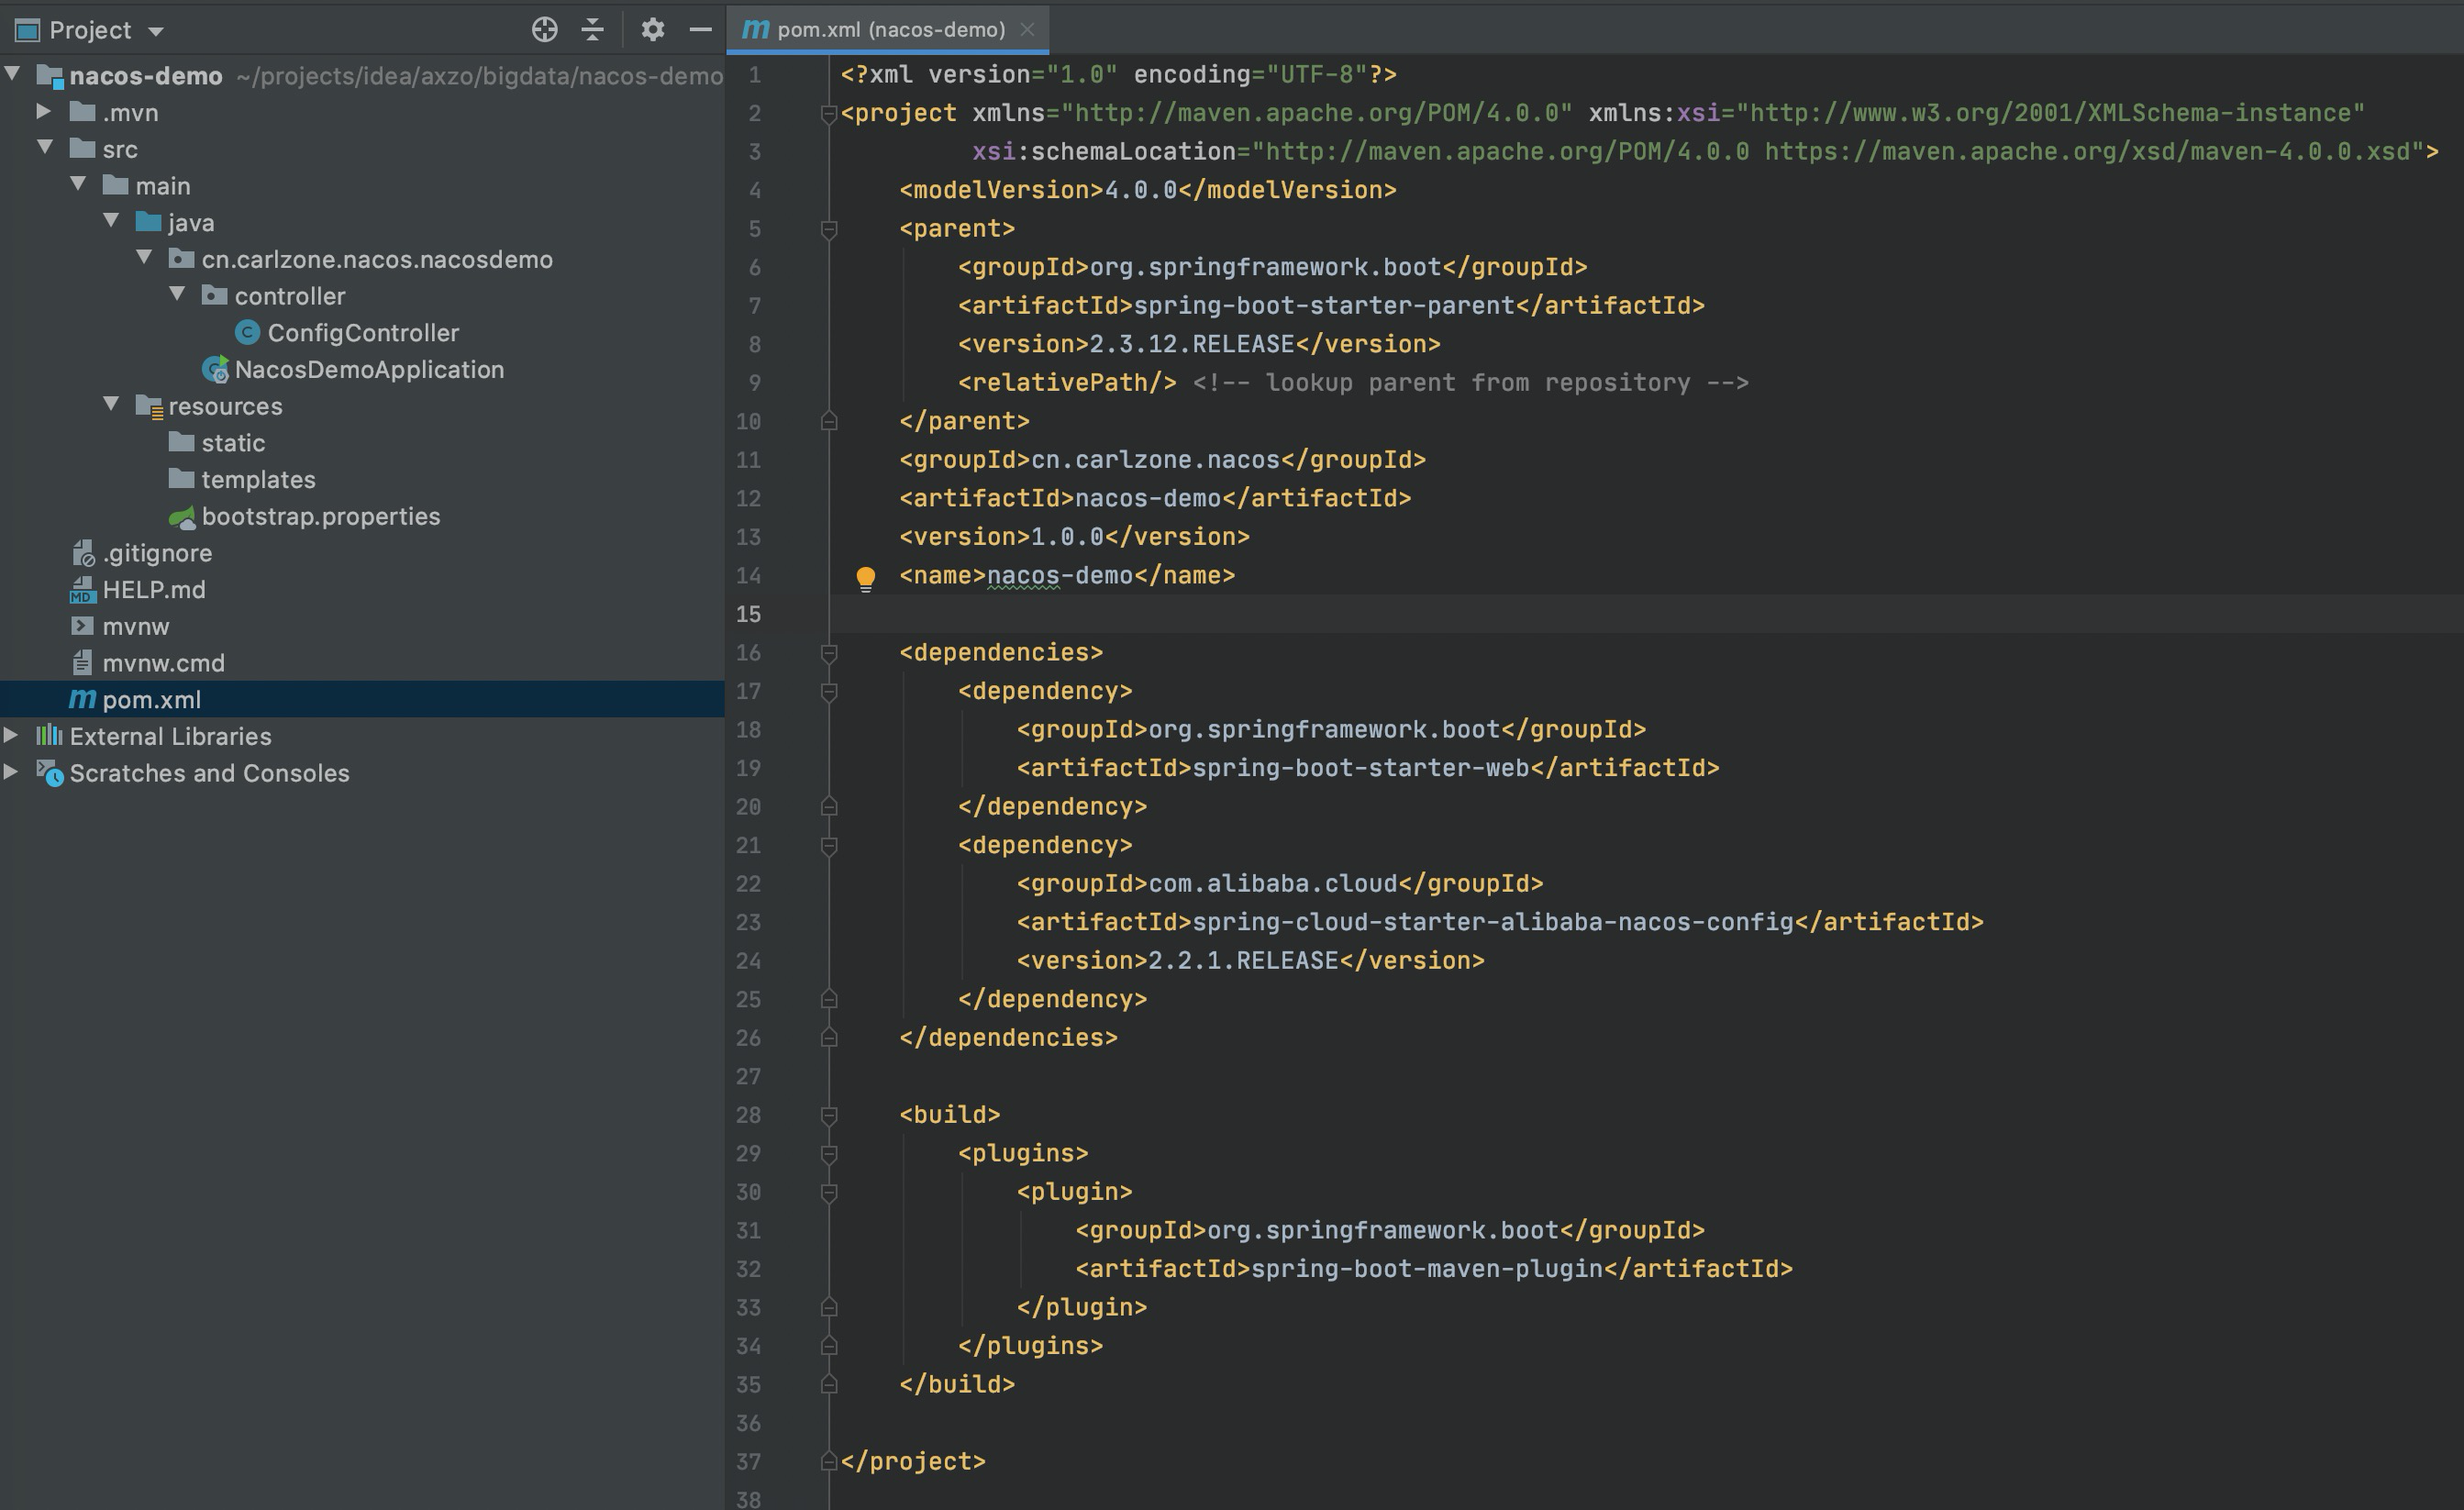Click the NacosDemoApplication Spring class icon
This screenshot has width=2464, height=1510.
[215, 370]
